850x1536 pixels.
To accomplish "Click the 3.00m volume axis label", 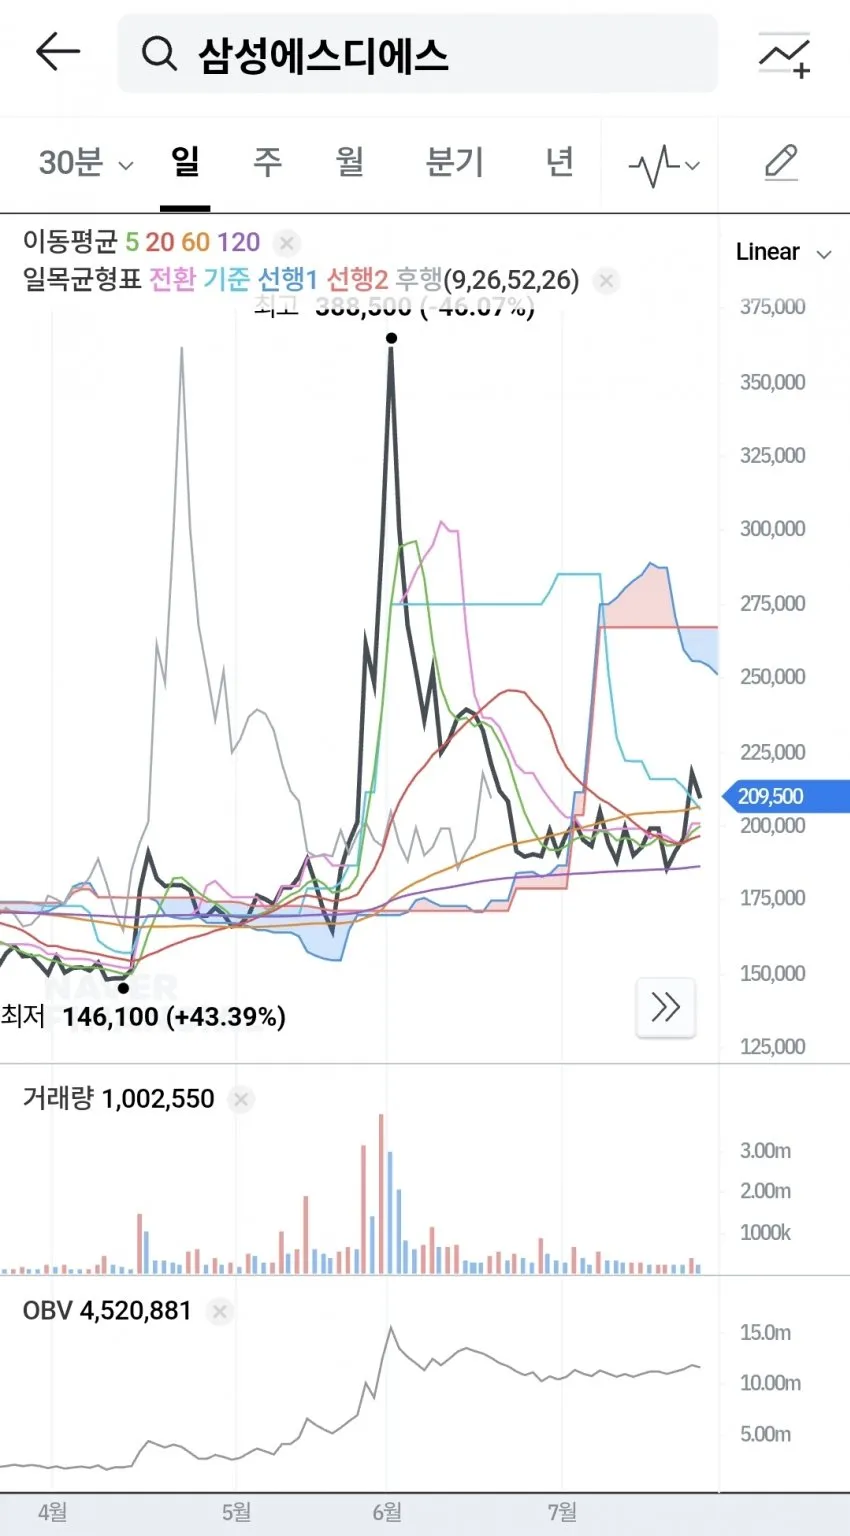I will 765,1151.
